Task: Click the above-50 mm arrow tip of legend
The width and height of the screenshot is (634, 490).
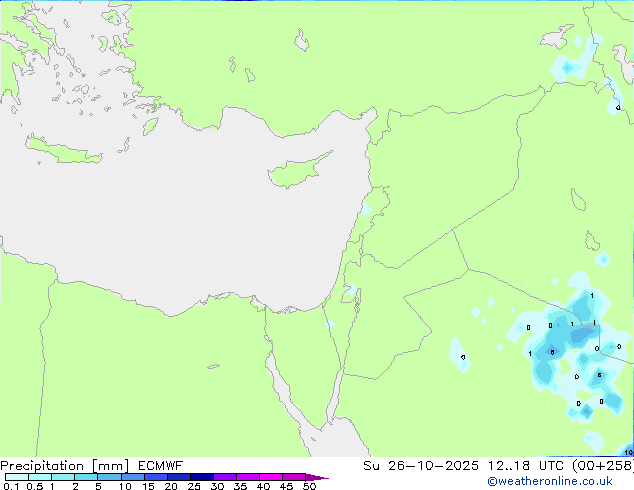Action: click(317, 477)
